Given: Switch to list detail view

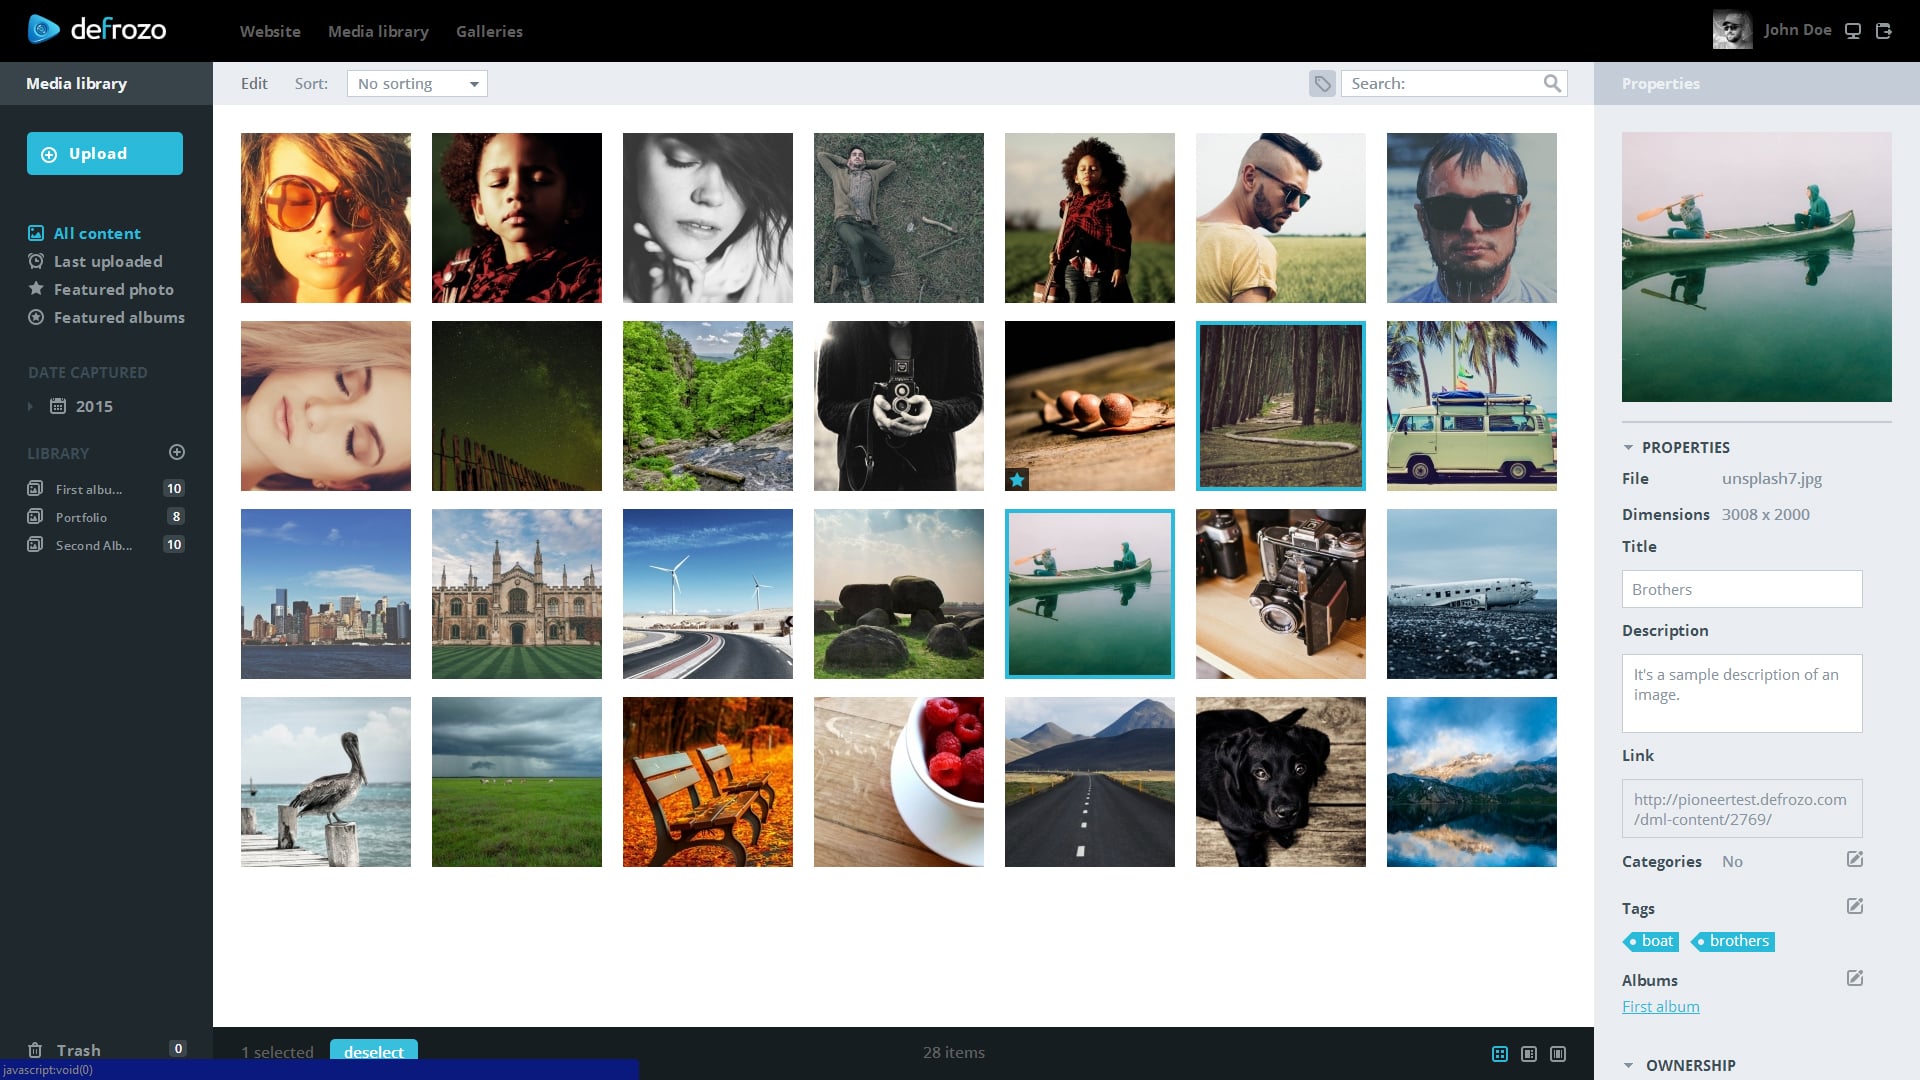Looking at the screenshot, I should pyautogui.click(x=1529, y=1054).
